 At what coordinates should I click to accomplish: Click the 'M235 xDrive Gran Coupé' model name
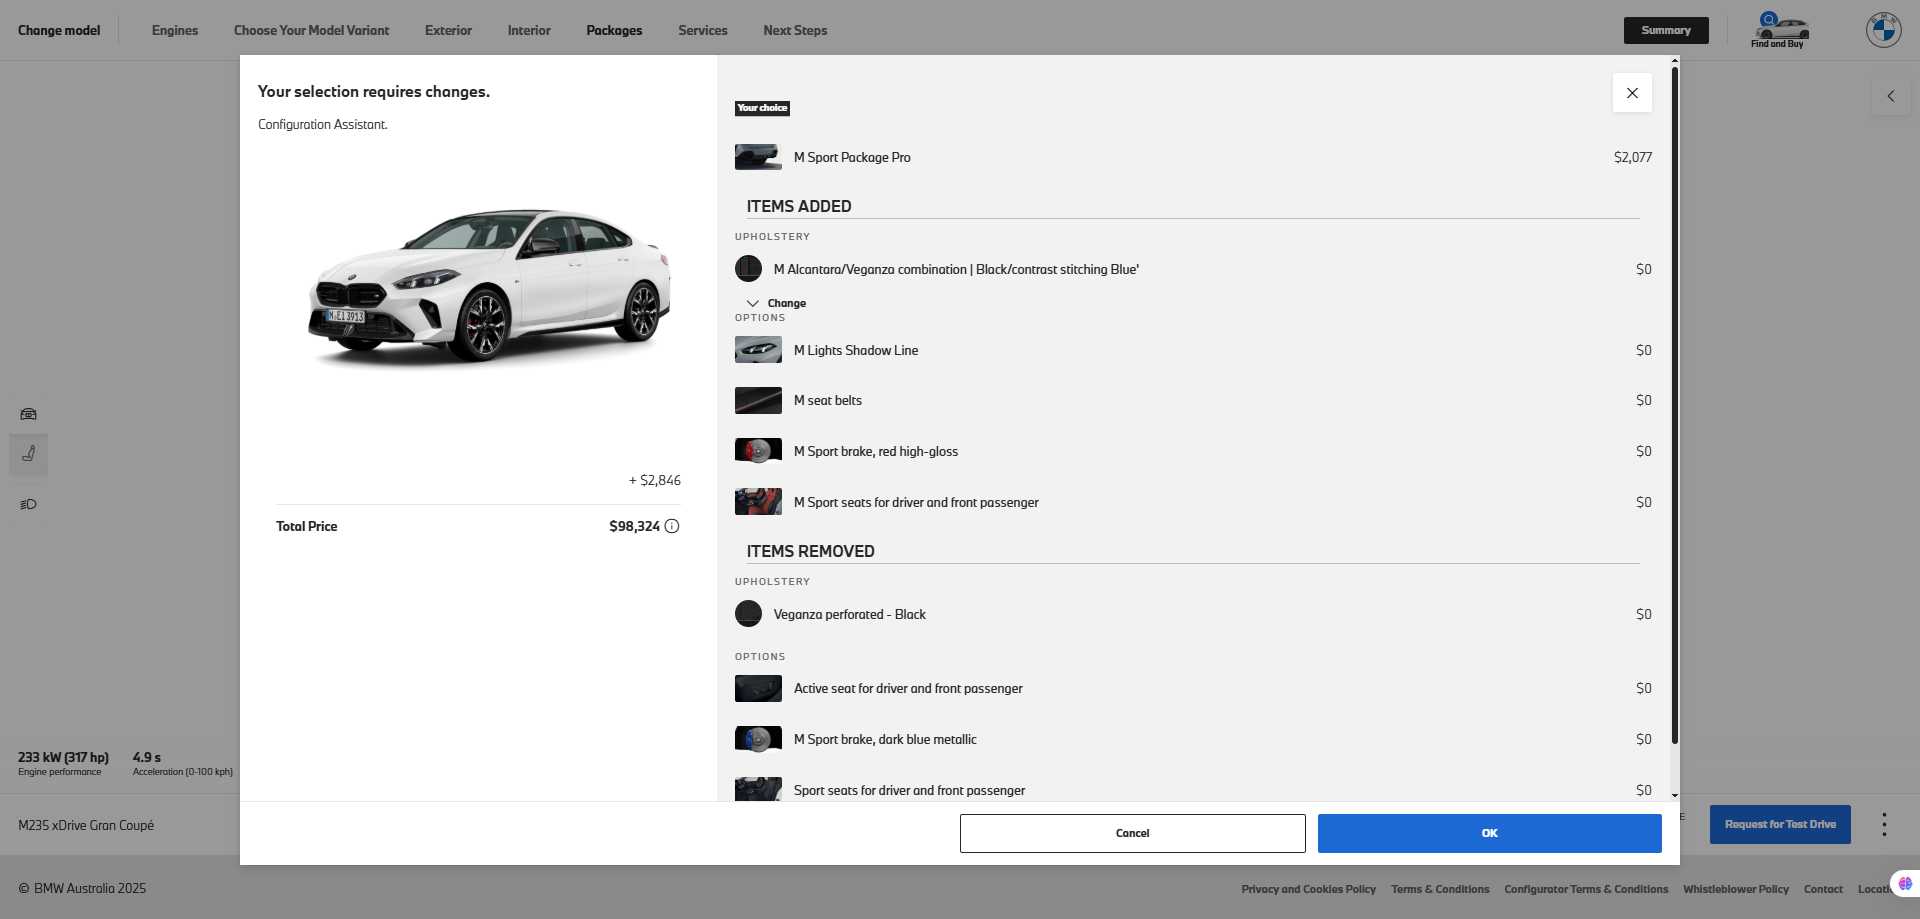[x=86, y=825]
